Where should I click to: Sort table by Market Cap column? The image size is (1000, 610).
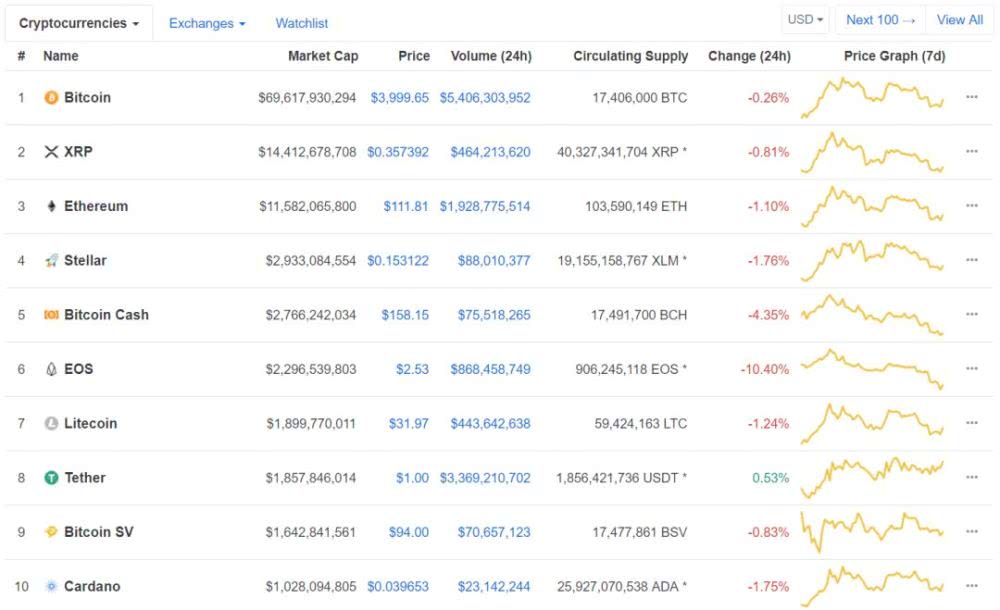tap(323, 56)
